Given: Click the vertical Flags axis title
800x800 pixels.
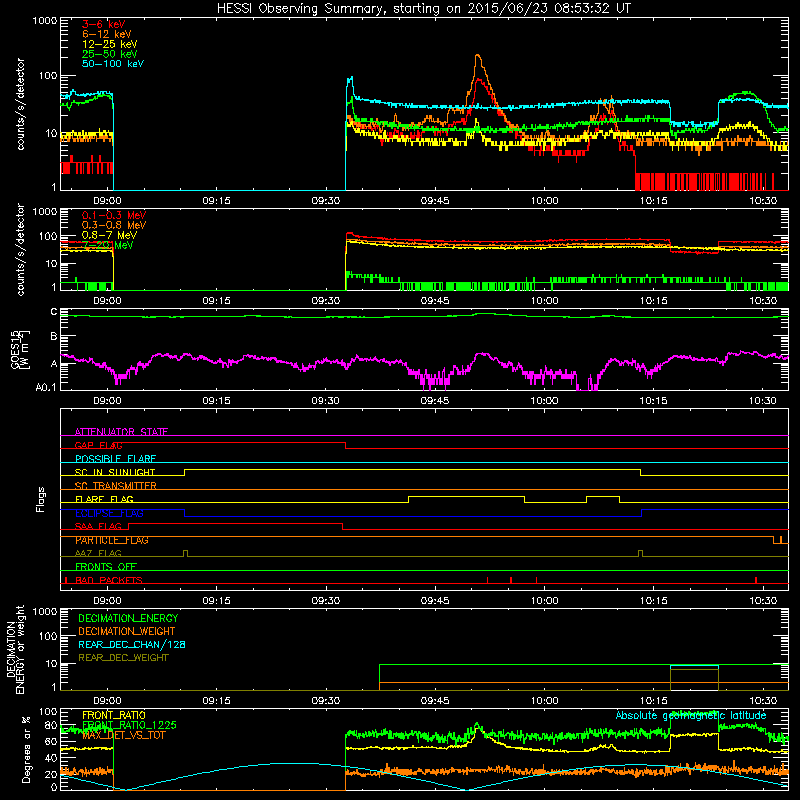Looking at the screenshot, I should 41,499.
